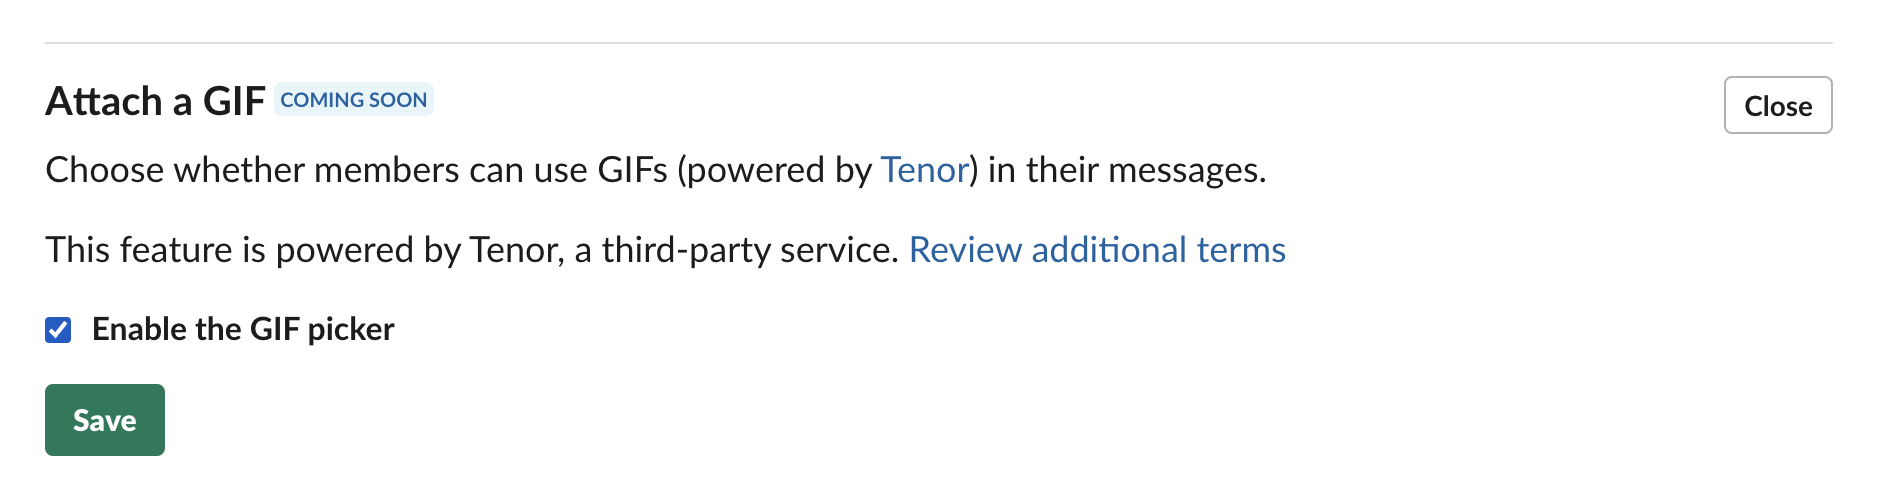Click the COMING SOON badge
This screenshot has width=1884, height=492.
(x=353, y=100)
